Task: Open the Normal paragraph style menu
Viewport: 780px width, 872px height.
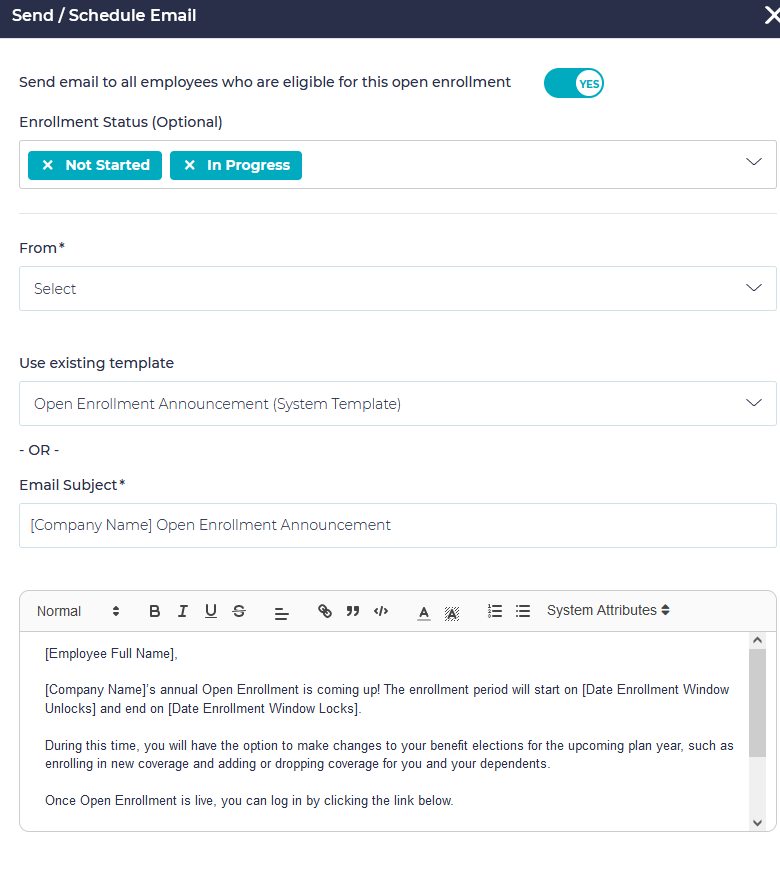Action: (x=75, y=610)
